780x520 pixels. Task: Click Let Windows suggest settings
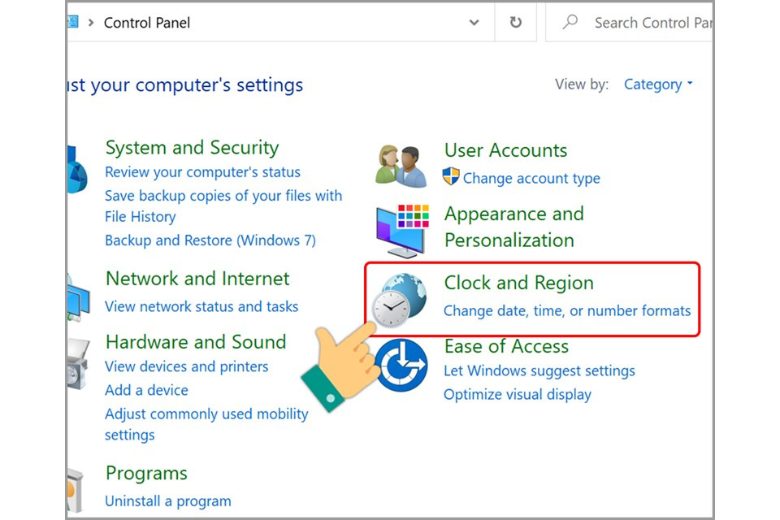point(539,371)
